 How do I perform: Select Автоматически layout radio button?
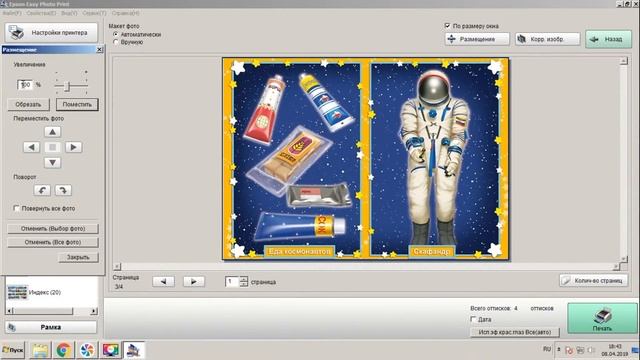pos(116,35)
